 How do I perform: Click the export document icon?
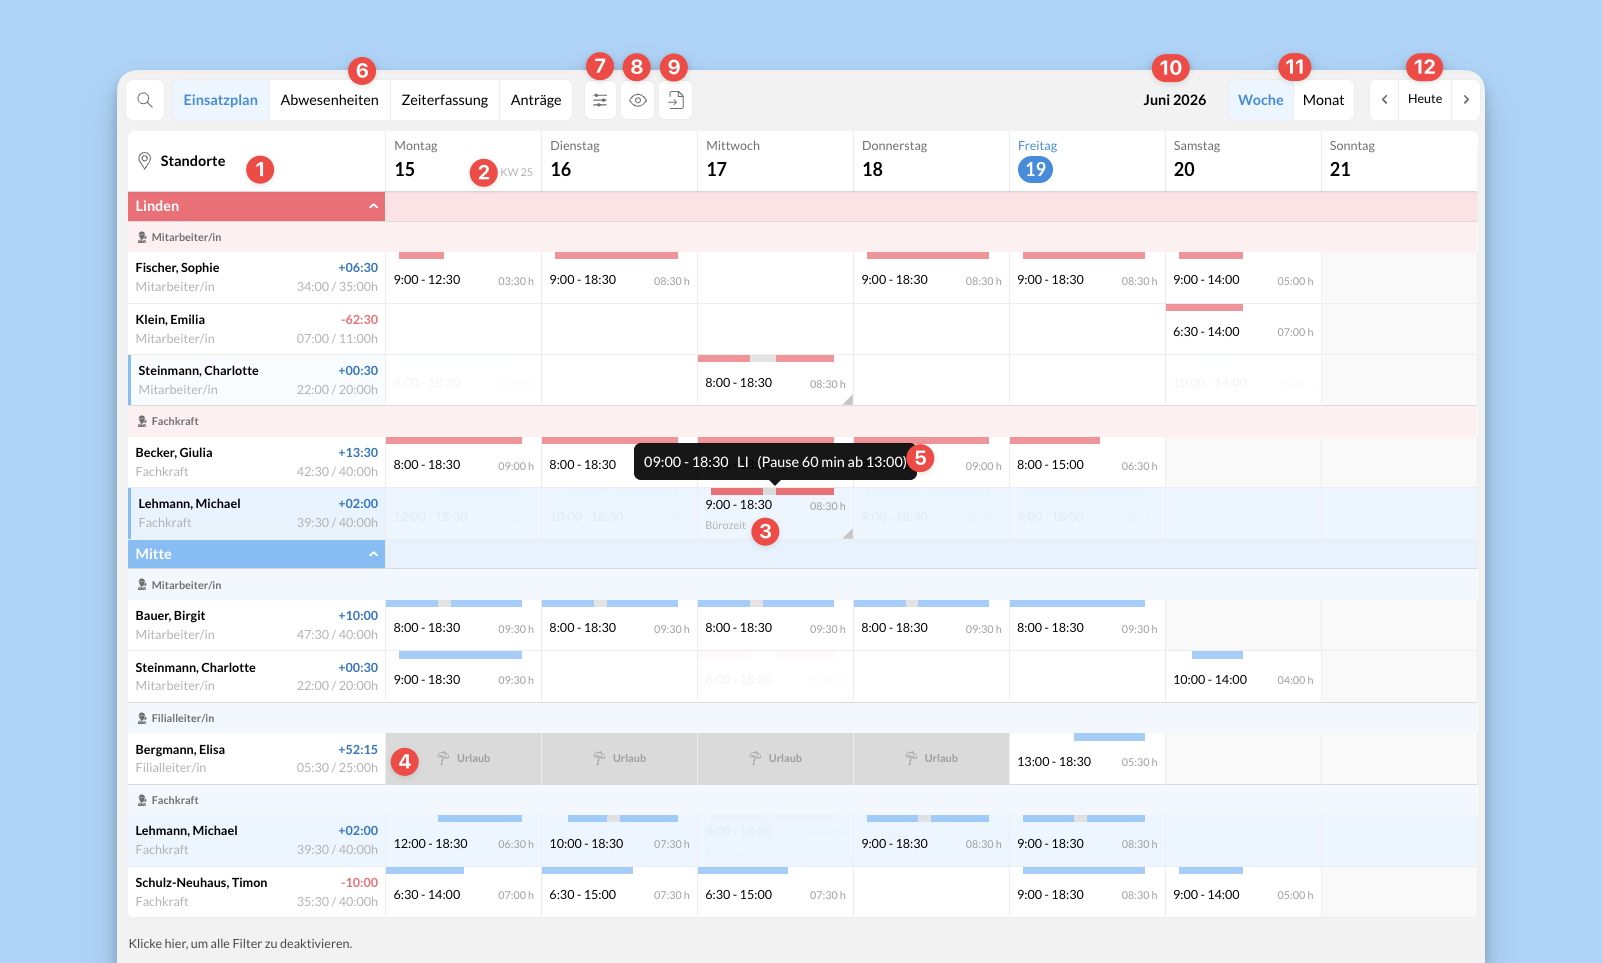click(676, 100)
